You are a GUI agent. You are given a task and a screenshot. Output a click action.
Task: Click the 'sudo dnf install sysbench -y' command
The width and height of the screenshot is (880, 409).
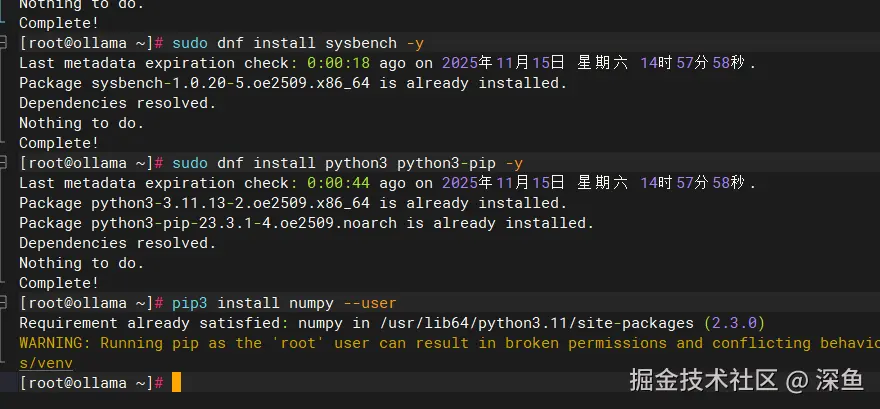[x=298, y=43]
